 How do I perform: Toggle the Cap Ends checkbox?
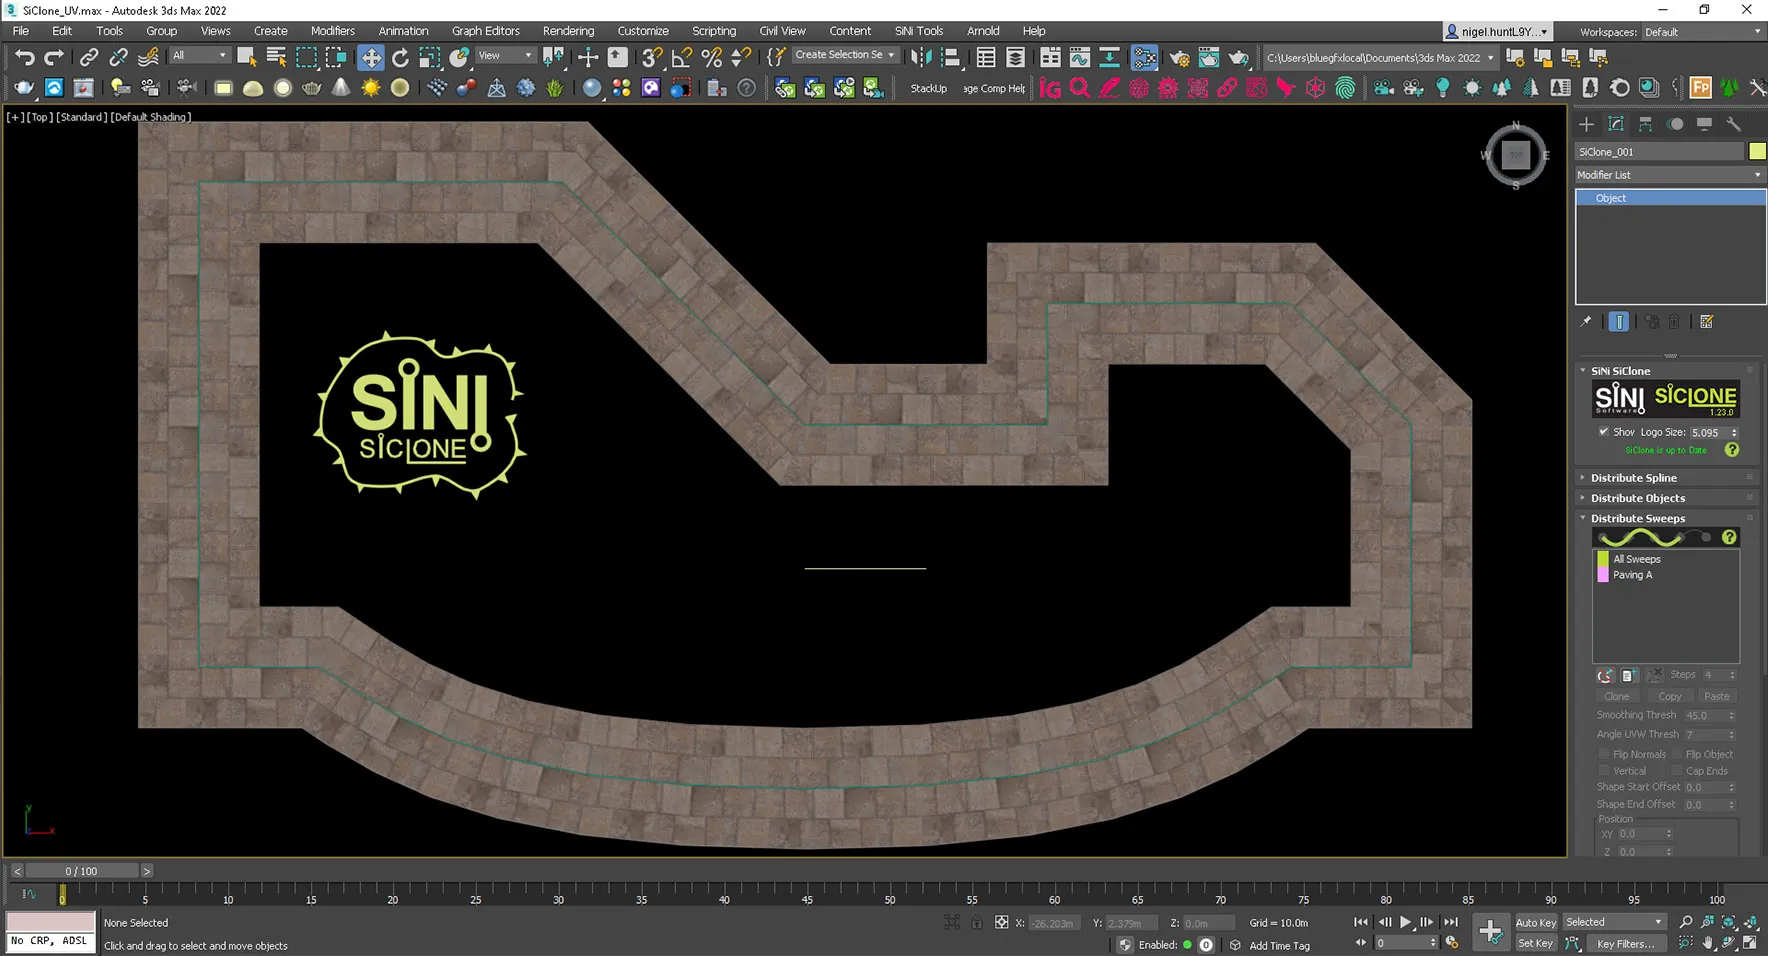tap(1677, 771)
